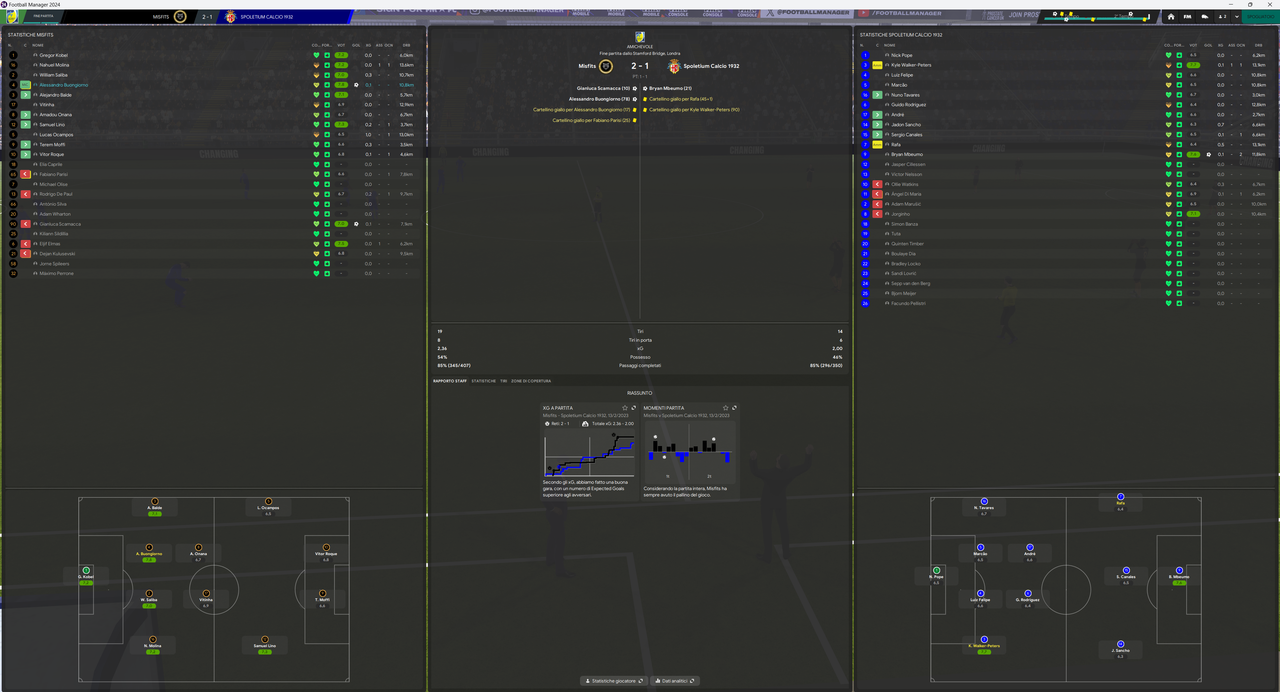Click the Dati analitici button
Image resolution: width=1280 pixels, height=692 pixels.
click(x=674, y=681)
